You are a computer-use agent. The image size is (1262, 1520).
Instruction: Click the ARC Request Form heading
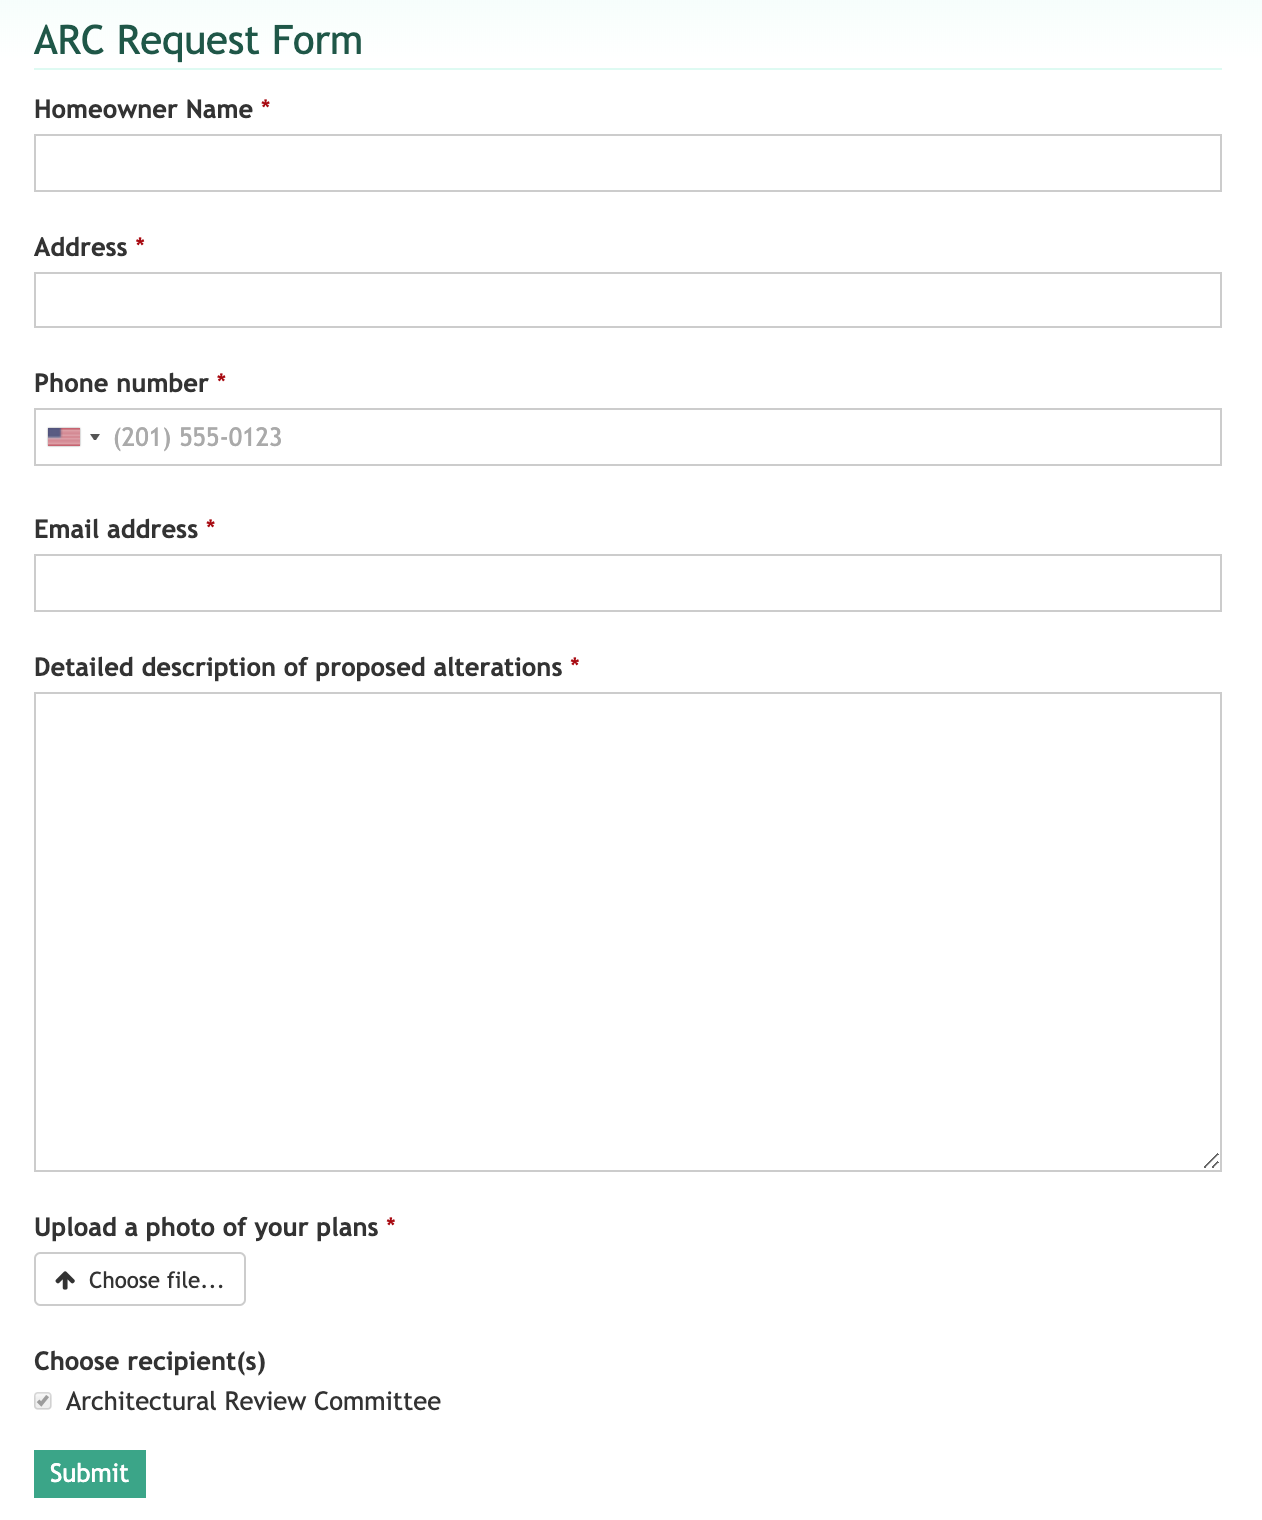[198, 40]
